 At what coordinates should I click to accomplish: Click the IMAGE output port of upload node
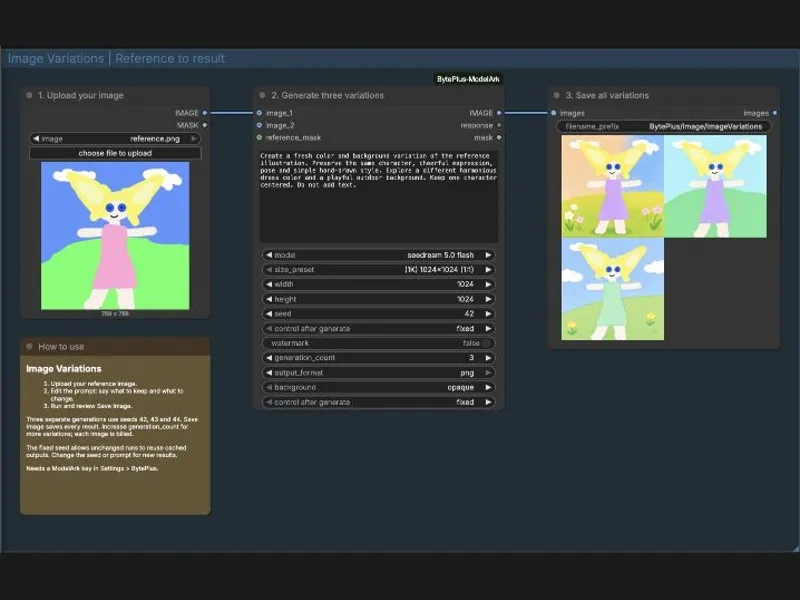pyautogui.click(x=205, y=113)
